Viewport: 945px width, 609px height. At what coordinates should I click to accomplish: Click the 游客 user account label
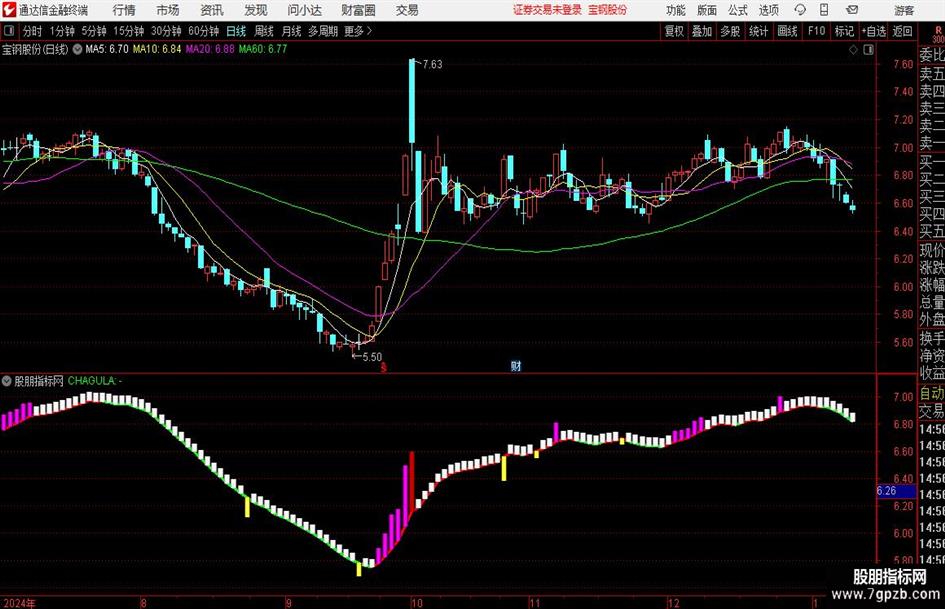coord(904,10)
